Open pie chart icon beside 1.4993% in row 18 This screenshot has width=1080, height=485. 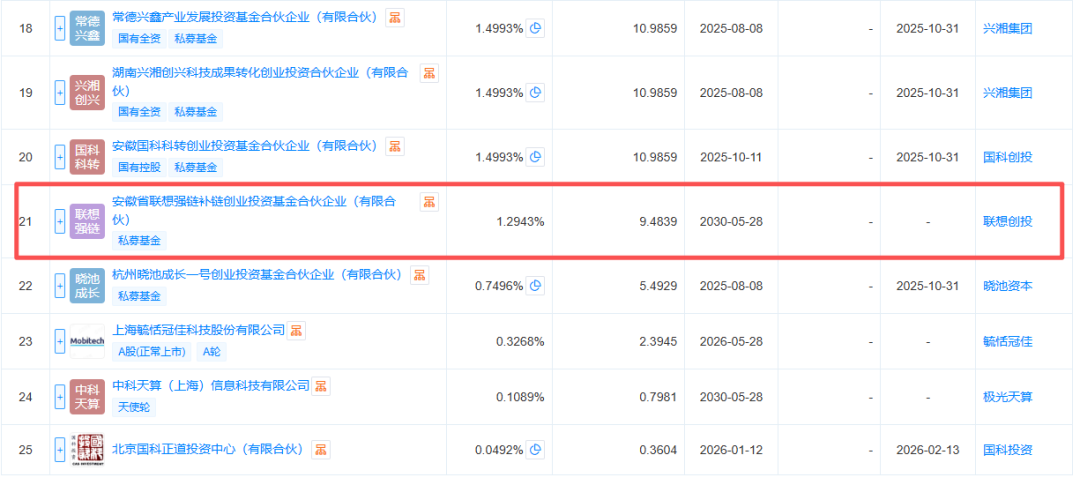click(535, 29)
